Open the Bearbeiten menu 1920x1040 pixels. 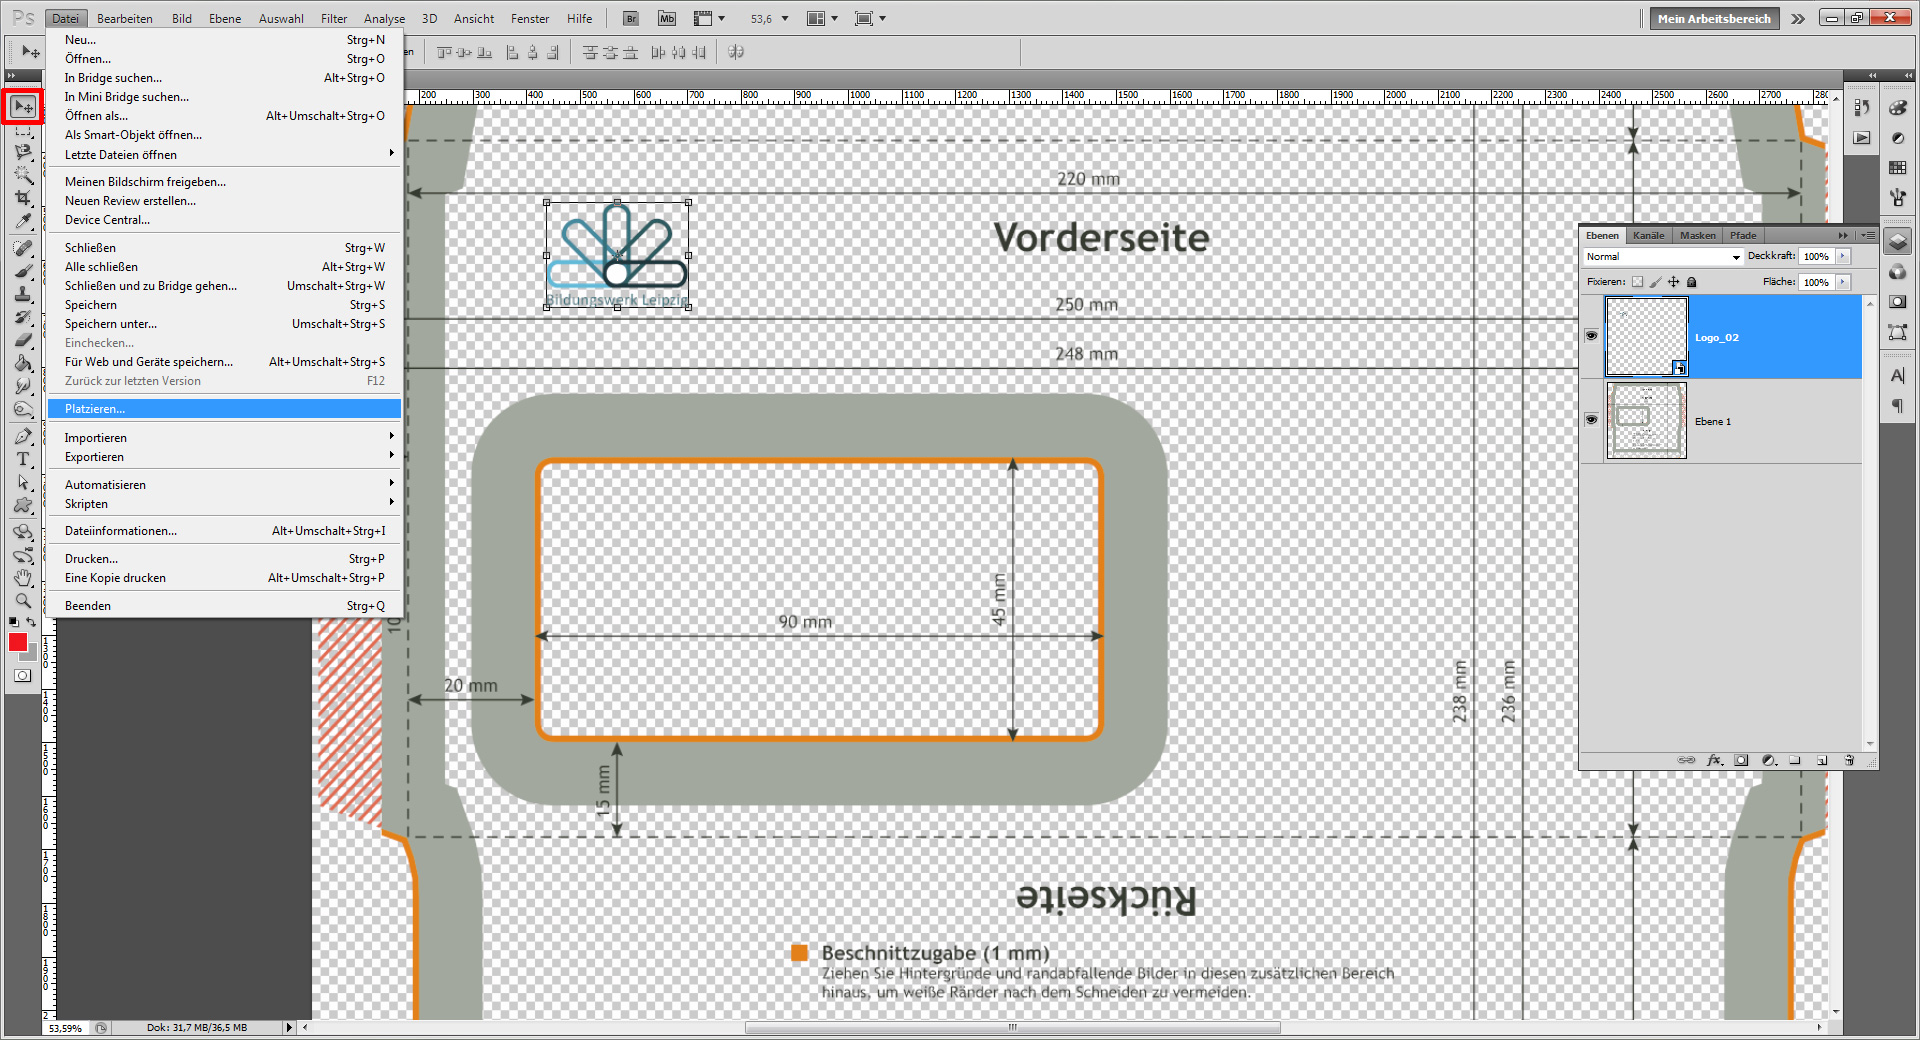124,18
